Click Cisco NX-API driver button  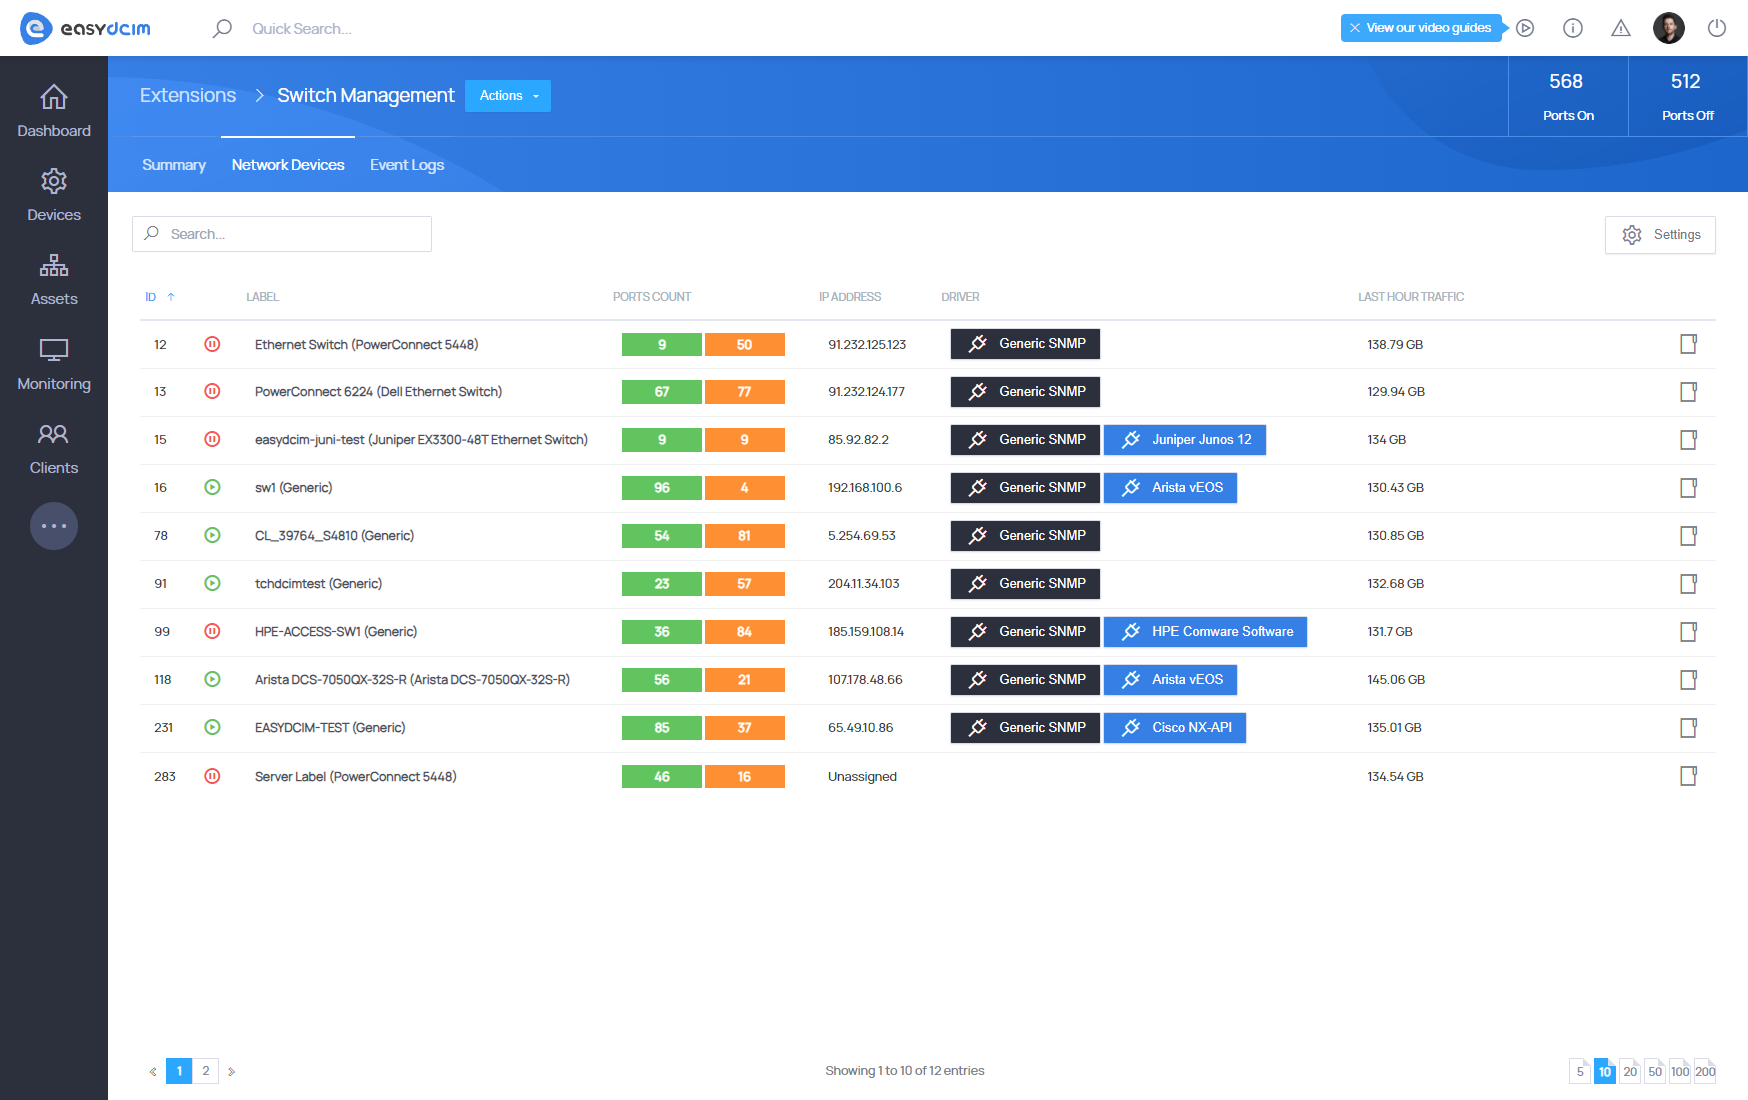coord(1175,728)
